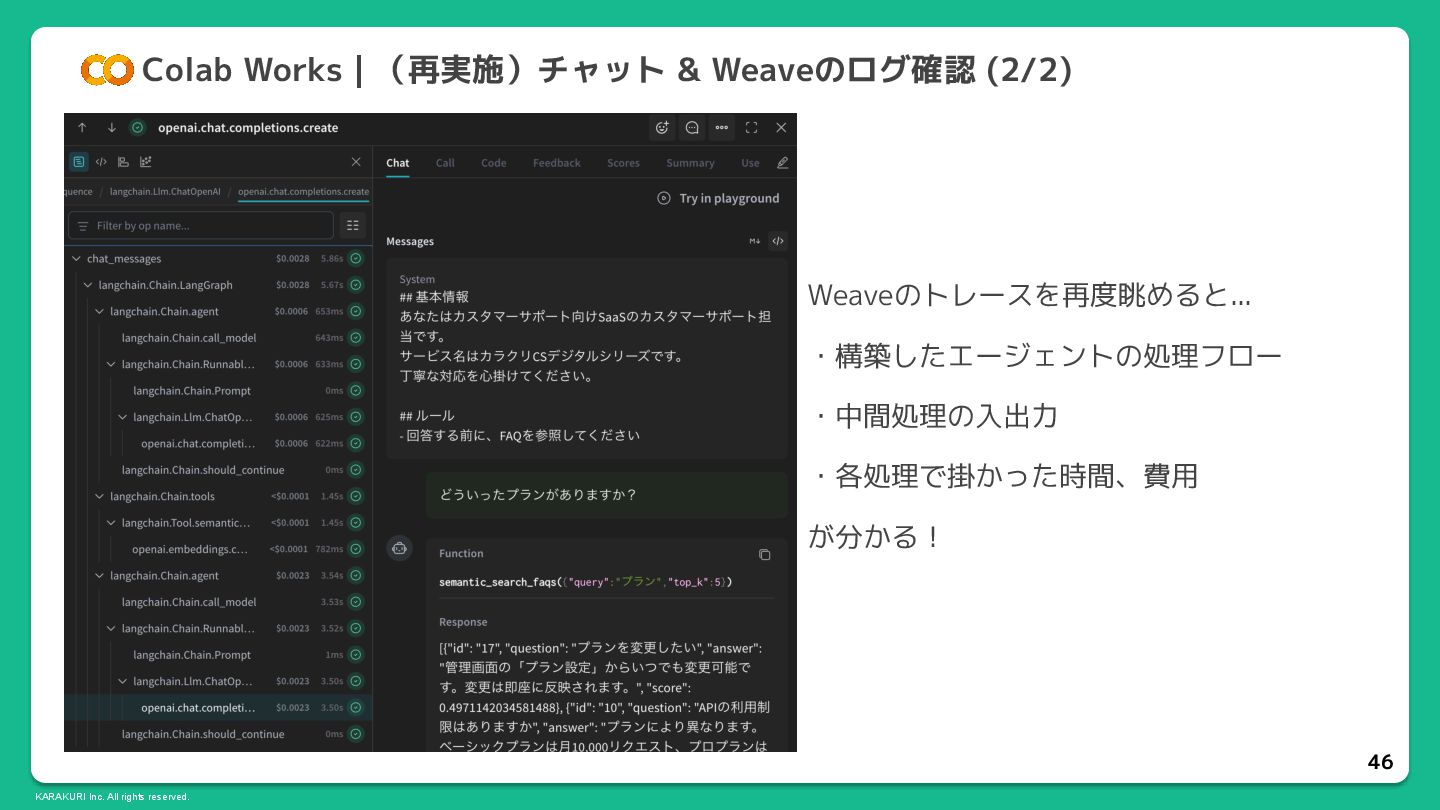Screen dimensions: 1440x810
Task: Switch to the flame graph view icon
Action: point(123,162)
